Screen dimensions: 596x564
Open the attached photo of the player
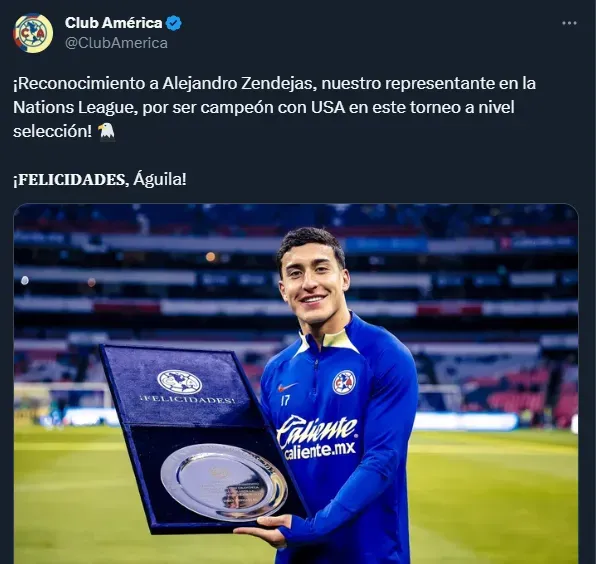296,384
